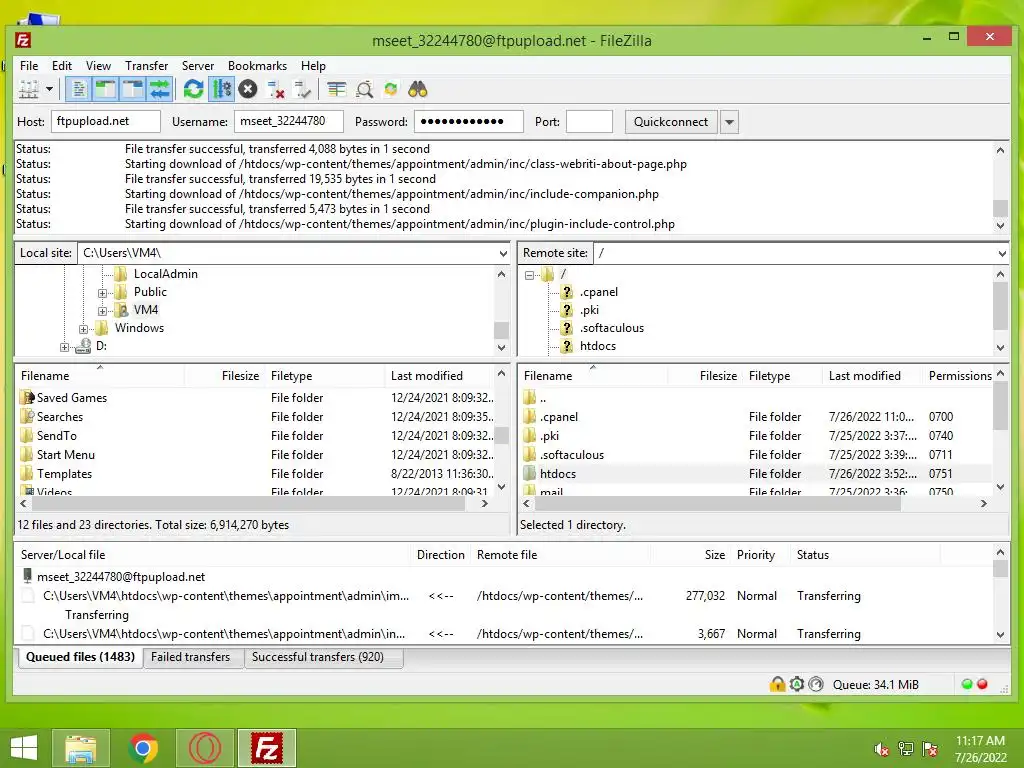Toggle processing of the transfer queue
This screenshot has height=768, width=1024.
pyautogui.click(x=221, y=89)
